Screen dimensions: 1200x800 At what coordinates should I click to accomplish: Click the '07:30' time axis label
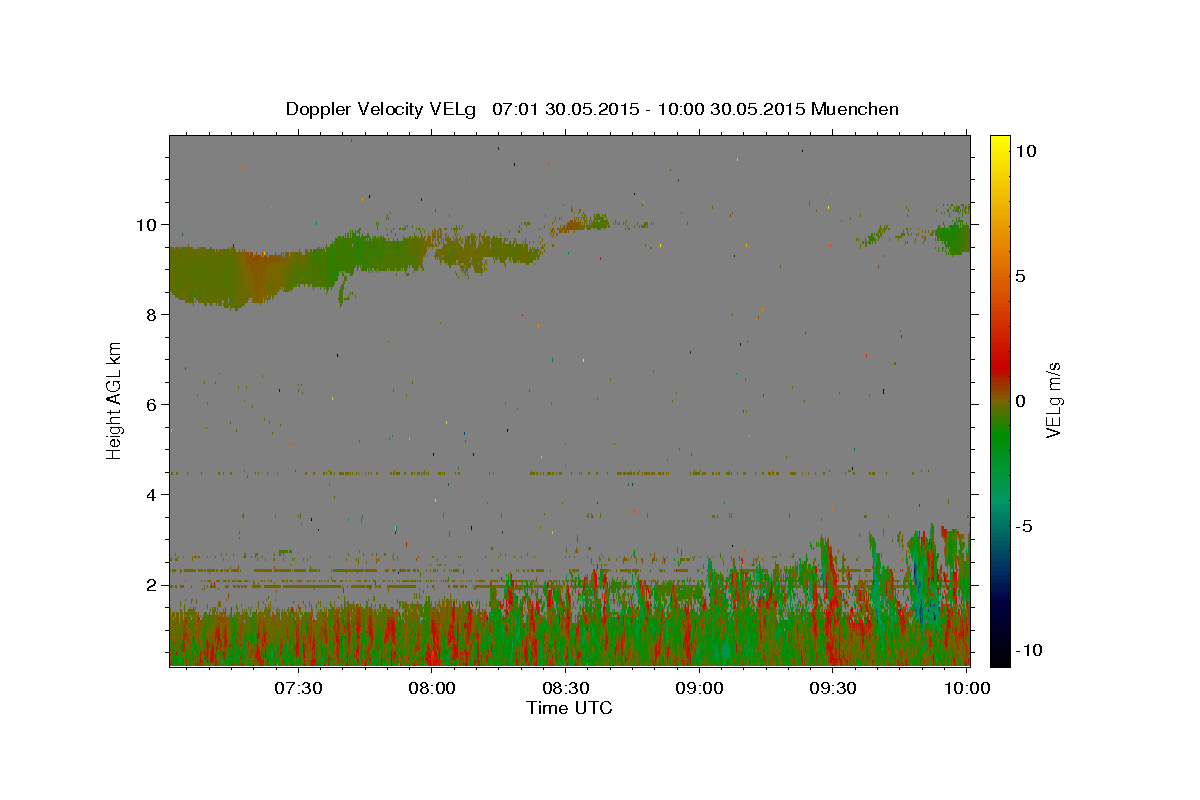click(298, 688)
